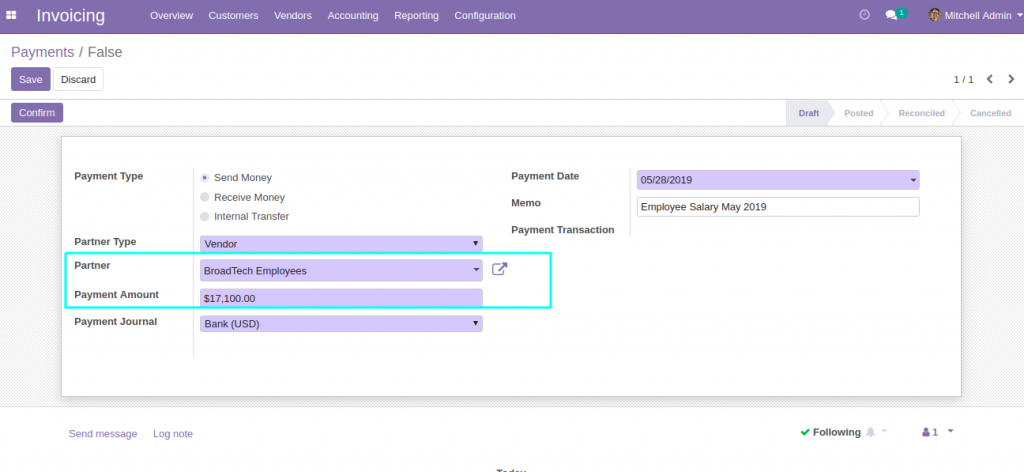
Task: Go to the next record arrow
Action: pos(1011,79)
